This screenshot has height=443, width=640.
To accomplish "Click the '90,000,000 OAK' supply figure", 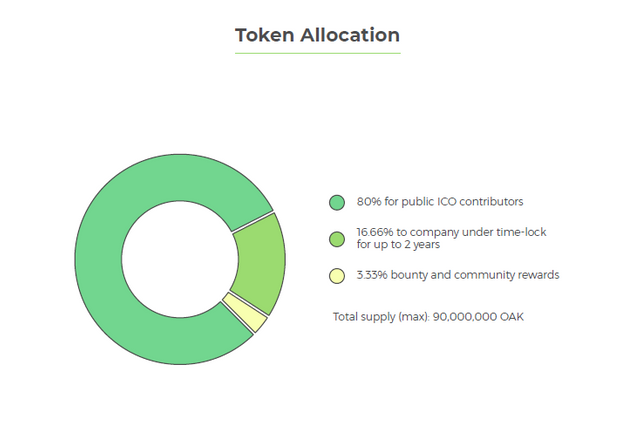I will [x=478, y=317].
